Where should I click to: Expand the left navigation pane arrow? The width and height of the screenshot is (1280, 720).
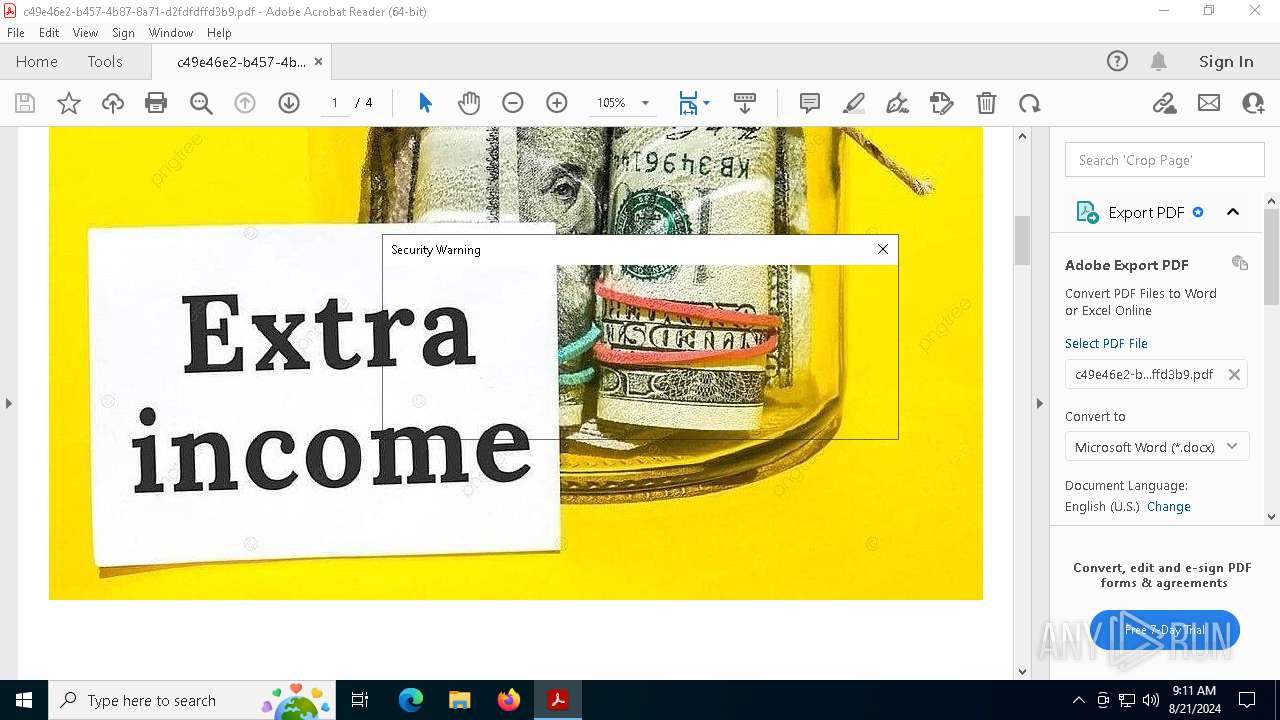tap(9, 403)
